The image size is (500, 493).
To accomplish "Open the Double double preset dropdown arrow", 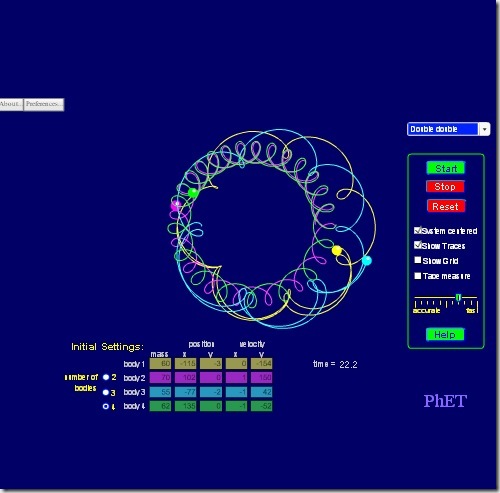I will point(484,129).
